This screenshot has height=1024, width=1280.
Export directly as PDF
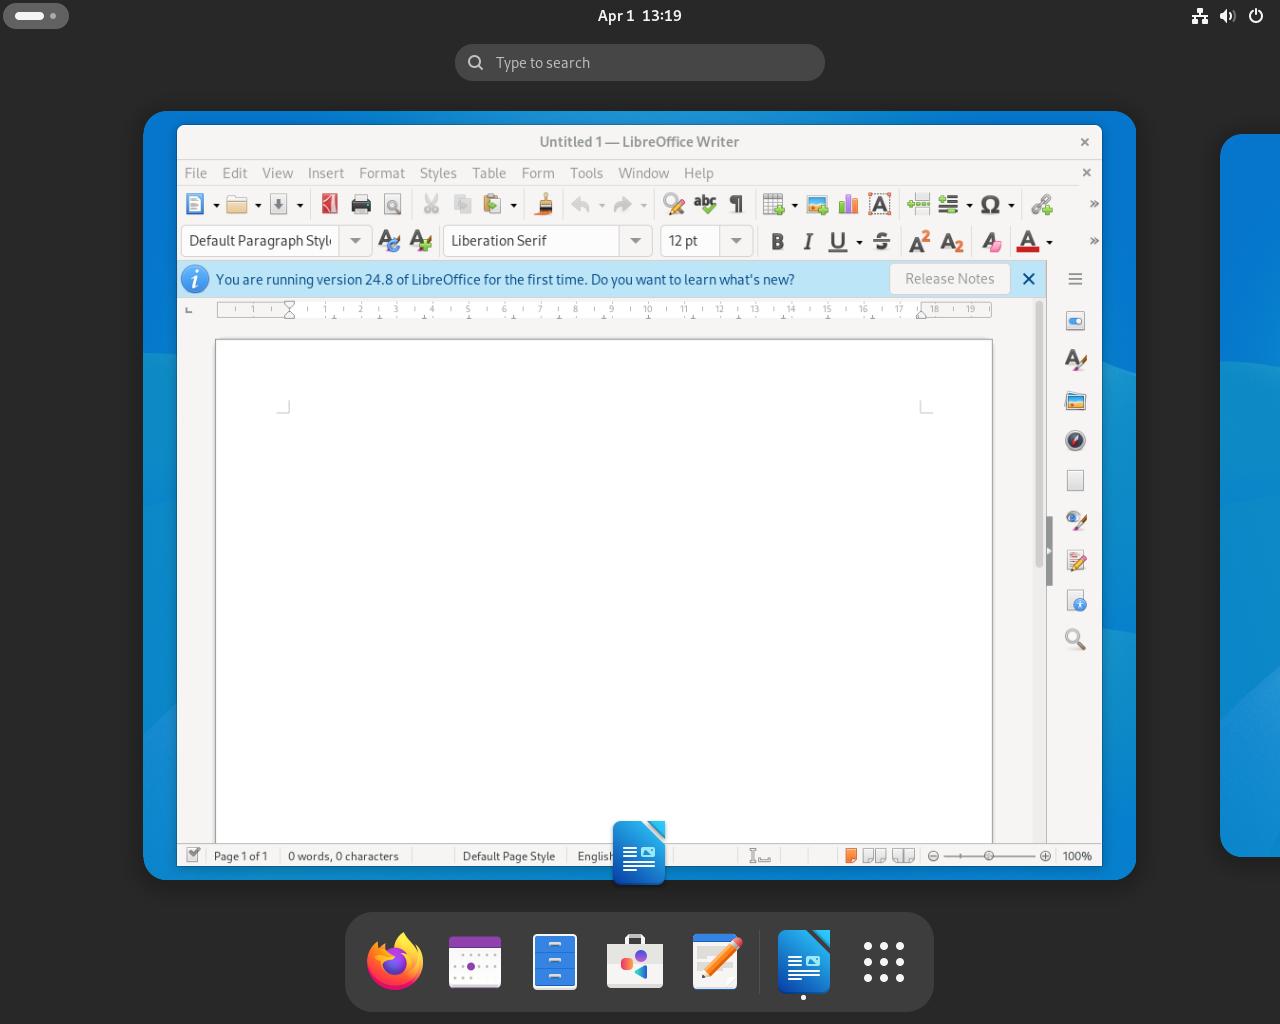point(329,204)
